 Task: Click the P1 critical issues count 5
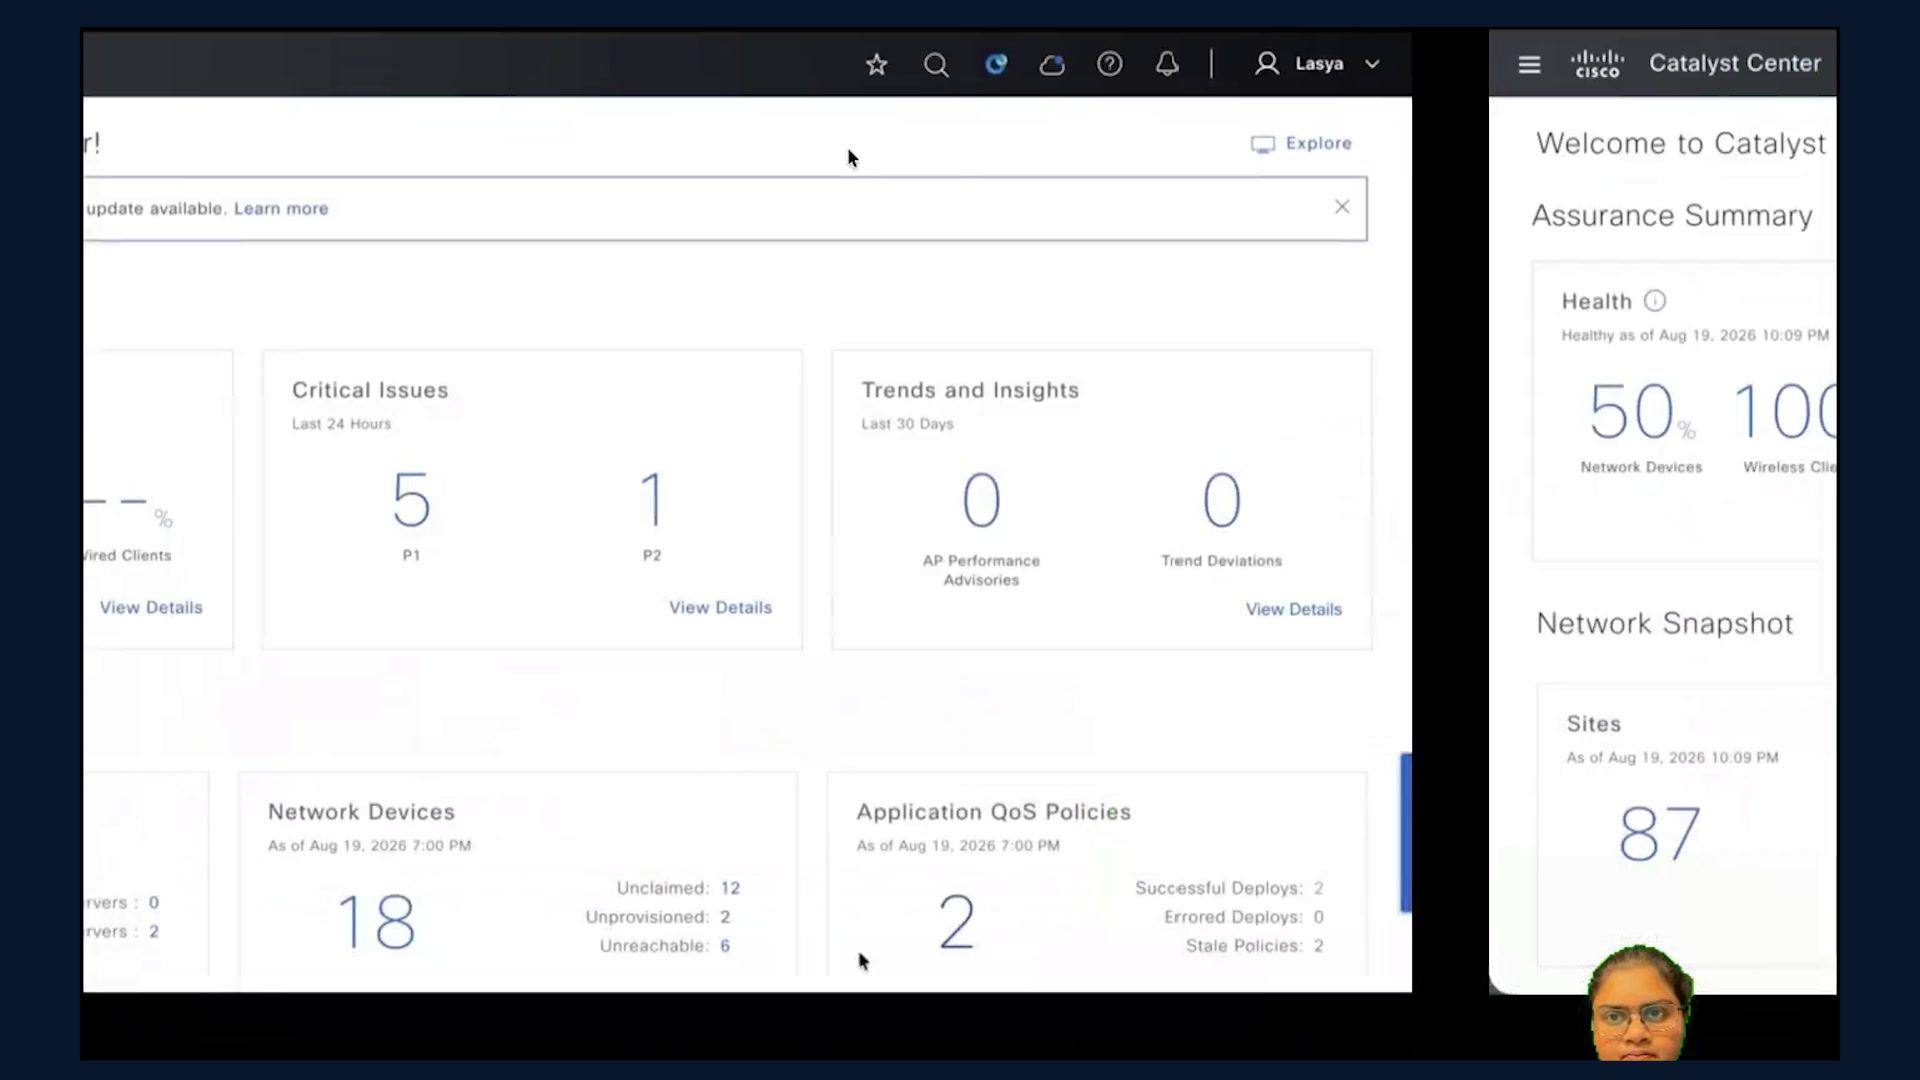(411, 500)
